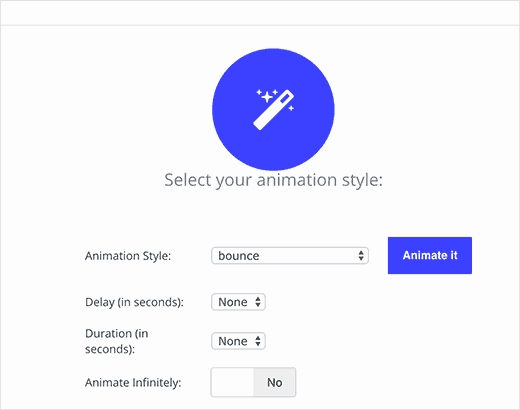The height and width of the screenshot is (410, 520).
Task: Click the Animate Infinitely label
Action: point(133,382)
